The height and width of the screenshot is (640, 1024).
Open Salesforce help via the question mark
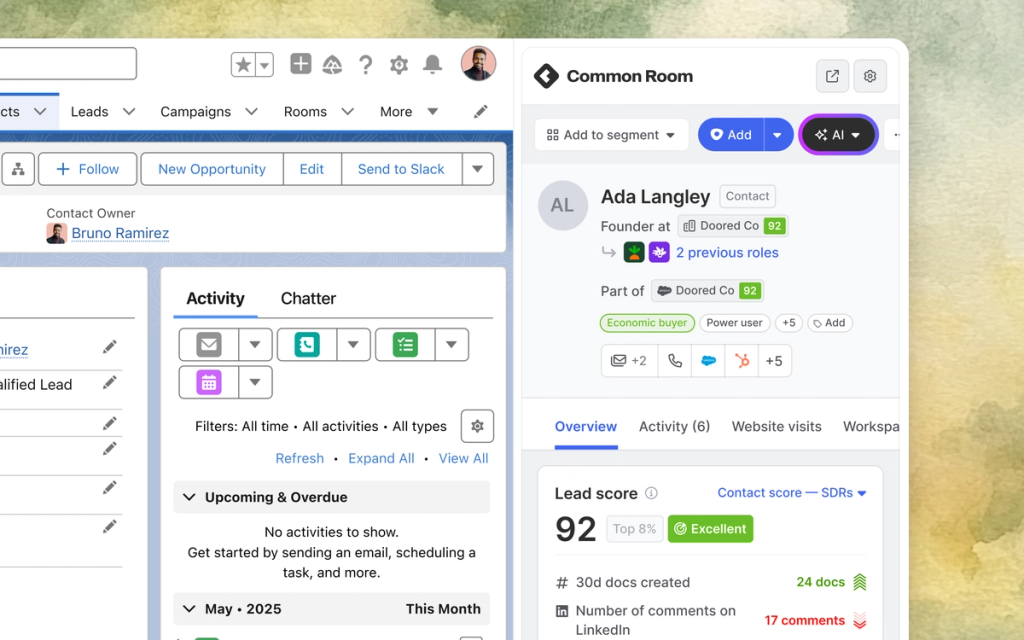(x=365, y=63)
